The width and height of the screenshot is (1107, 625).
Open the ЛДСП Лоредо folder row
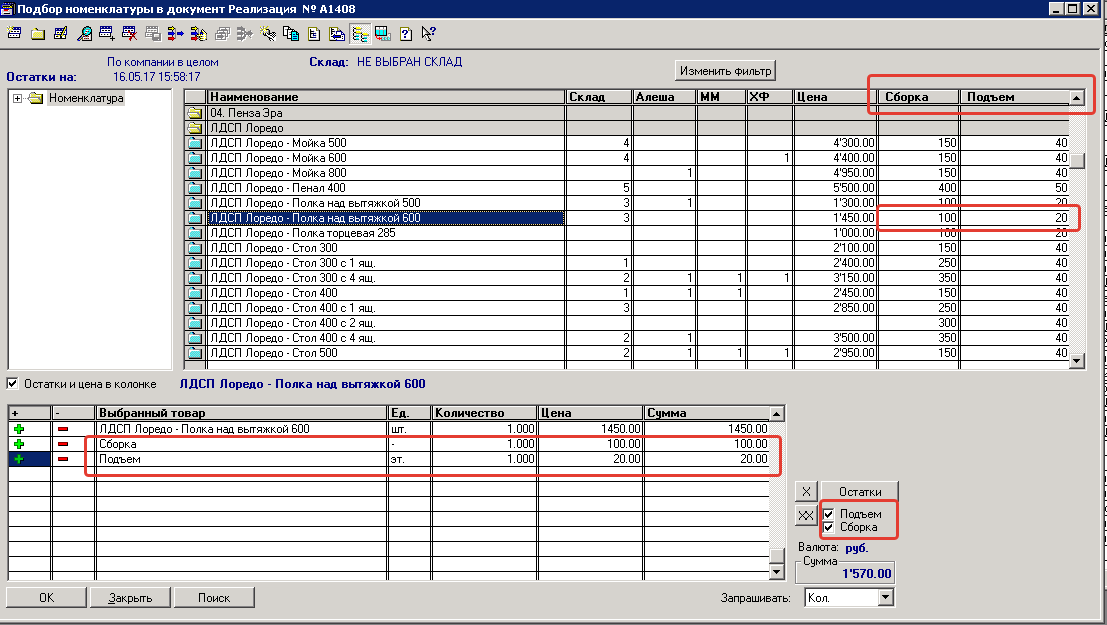(x=246, y=128)
